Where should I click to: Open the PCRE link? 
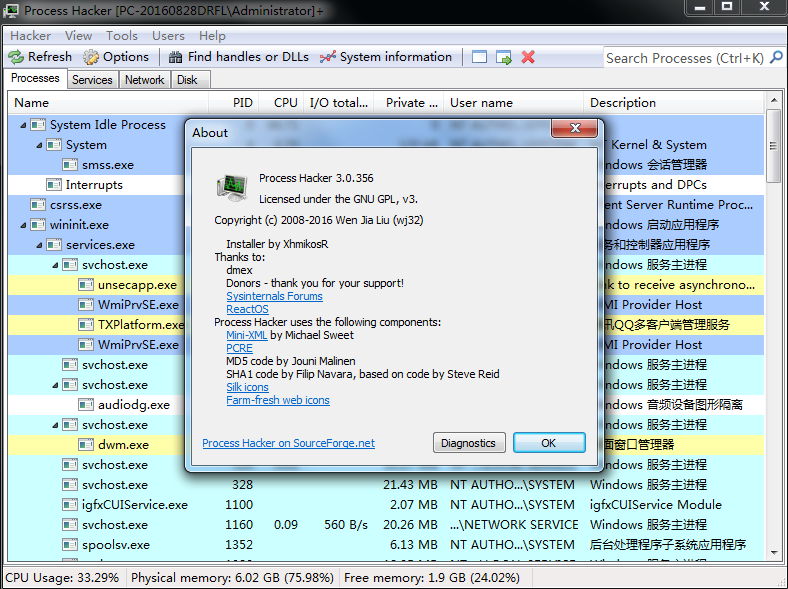(239, 348)
